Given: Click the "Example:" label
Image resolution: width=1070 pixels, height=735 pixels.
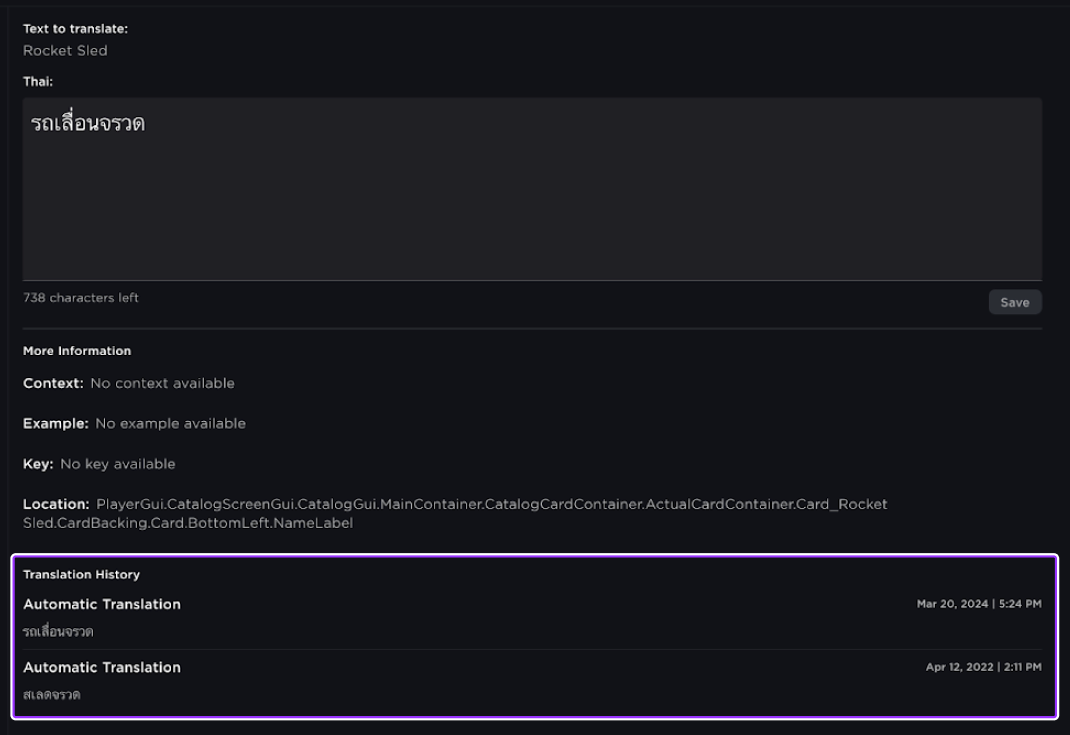Looking at the screenshot, I should click(55, 423).
